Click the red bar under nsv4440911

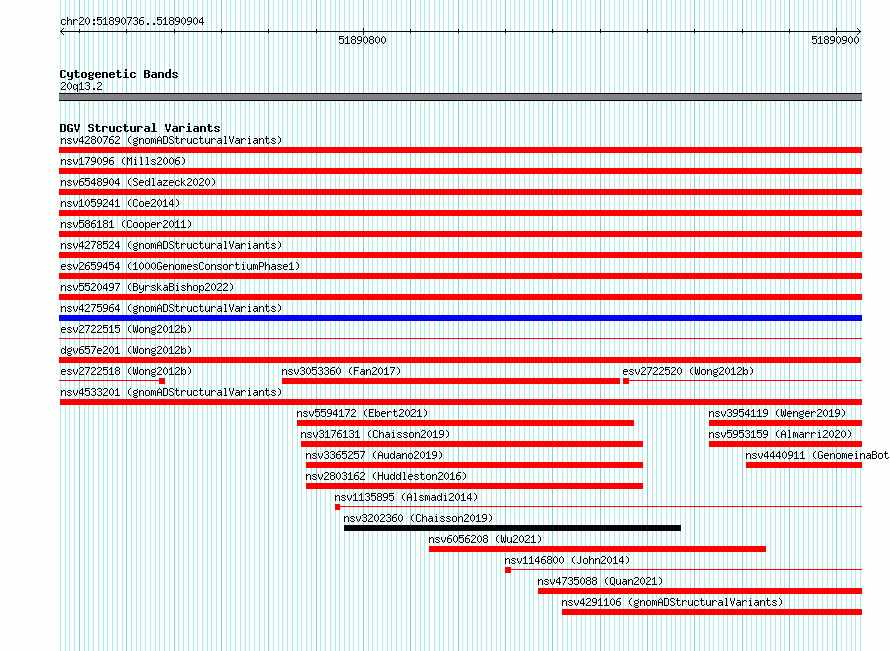804,465
